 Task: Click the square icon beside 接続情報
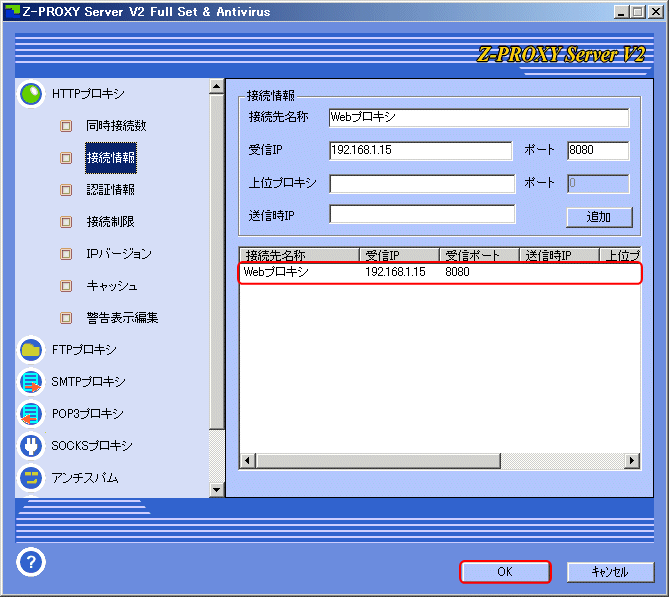[66, 158]
